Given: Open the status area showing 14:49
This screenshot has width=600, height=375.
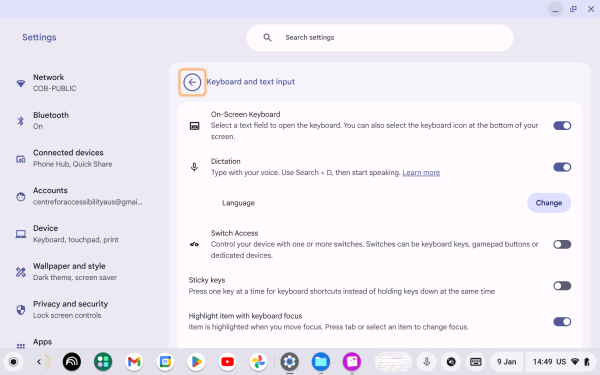Looking at the screenshot, I should point(560,362).
